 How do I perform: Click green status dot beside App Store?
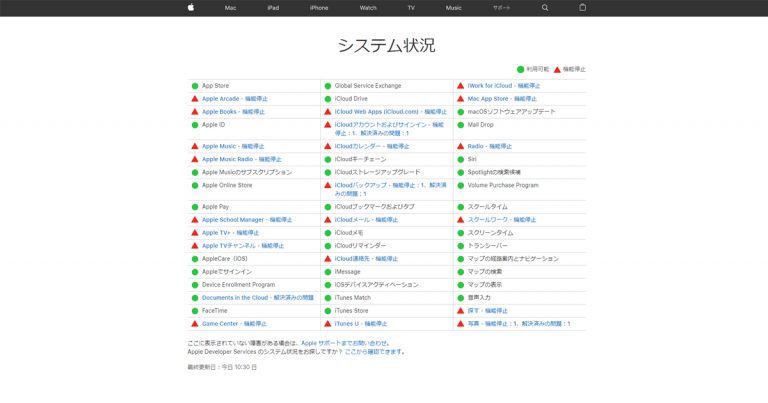195,86
